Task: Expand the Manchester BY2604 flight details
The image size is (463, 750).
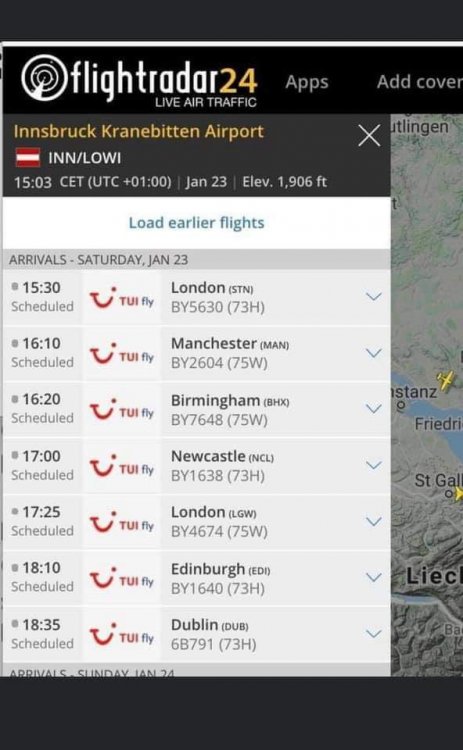Action: click(x=374, y=353)
